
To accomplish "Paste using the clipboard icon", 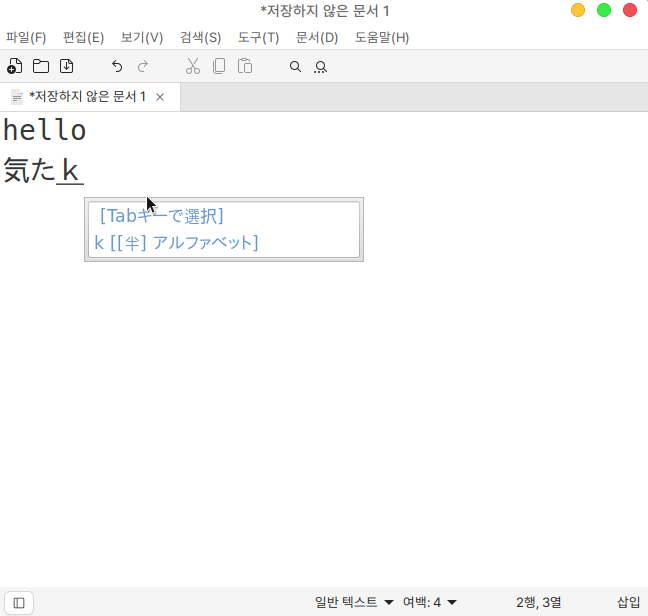I will (245, 67).
